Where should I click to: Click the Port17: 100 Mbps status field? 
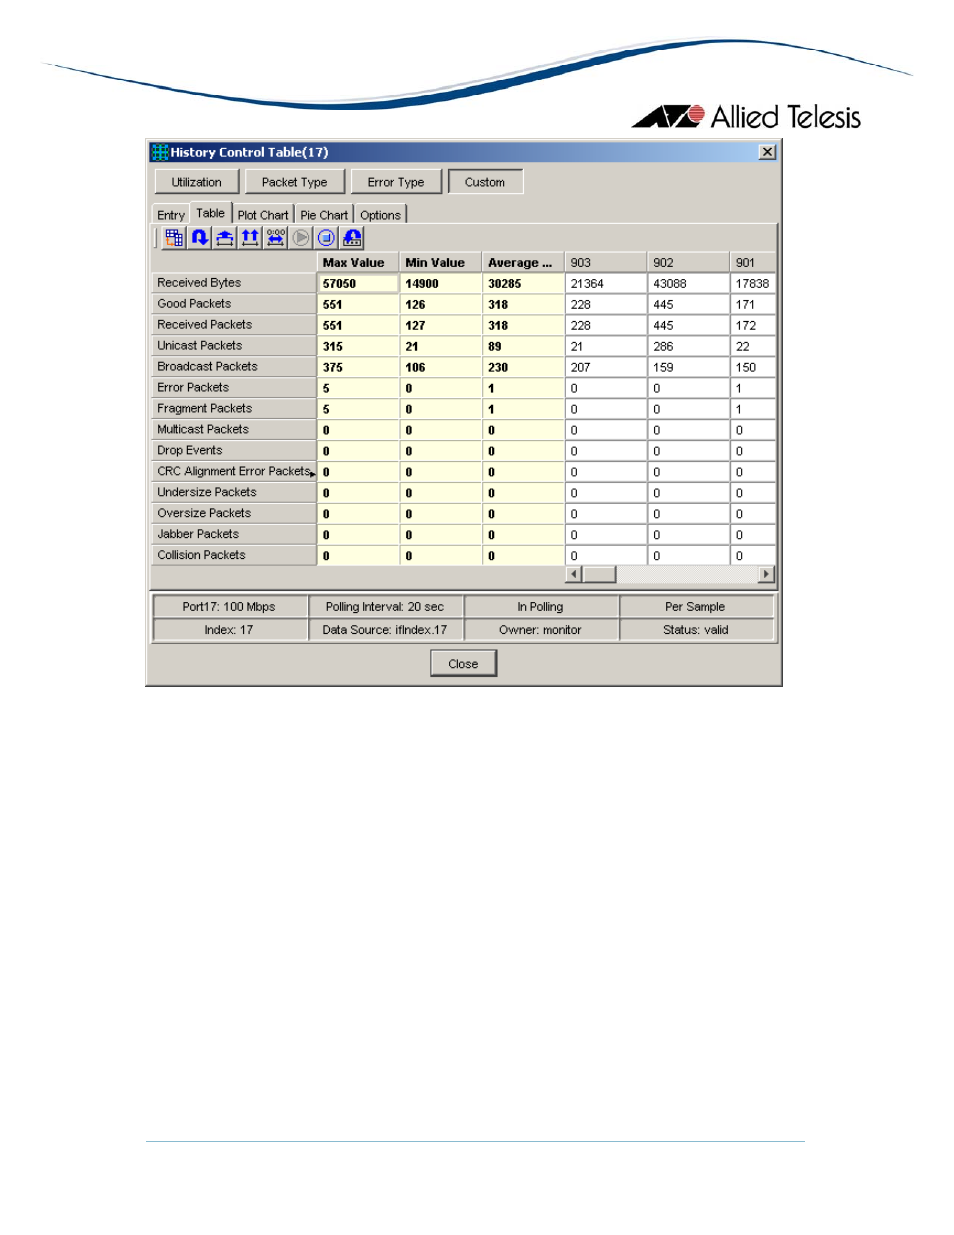click(230, 607)
